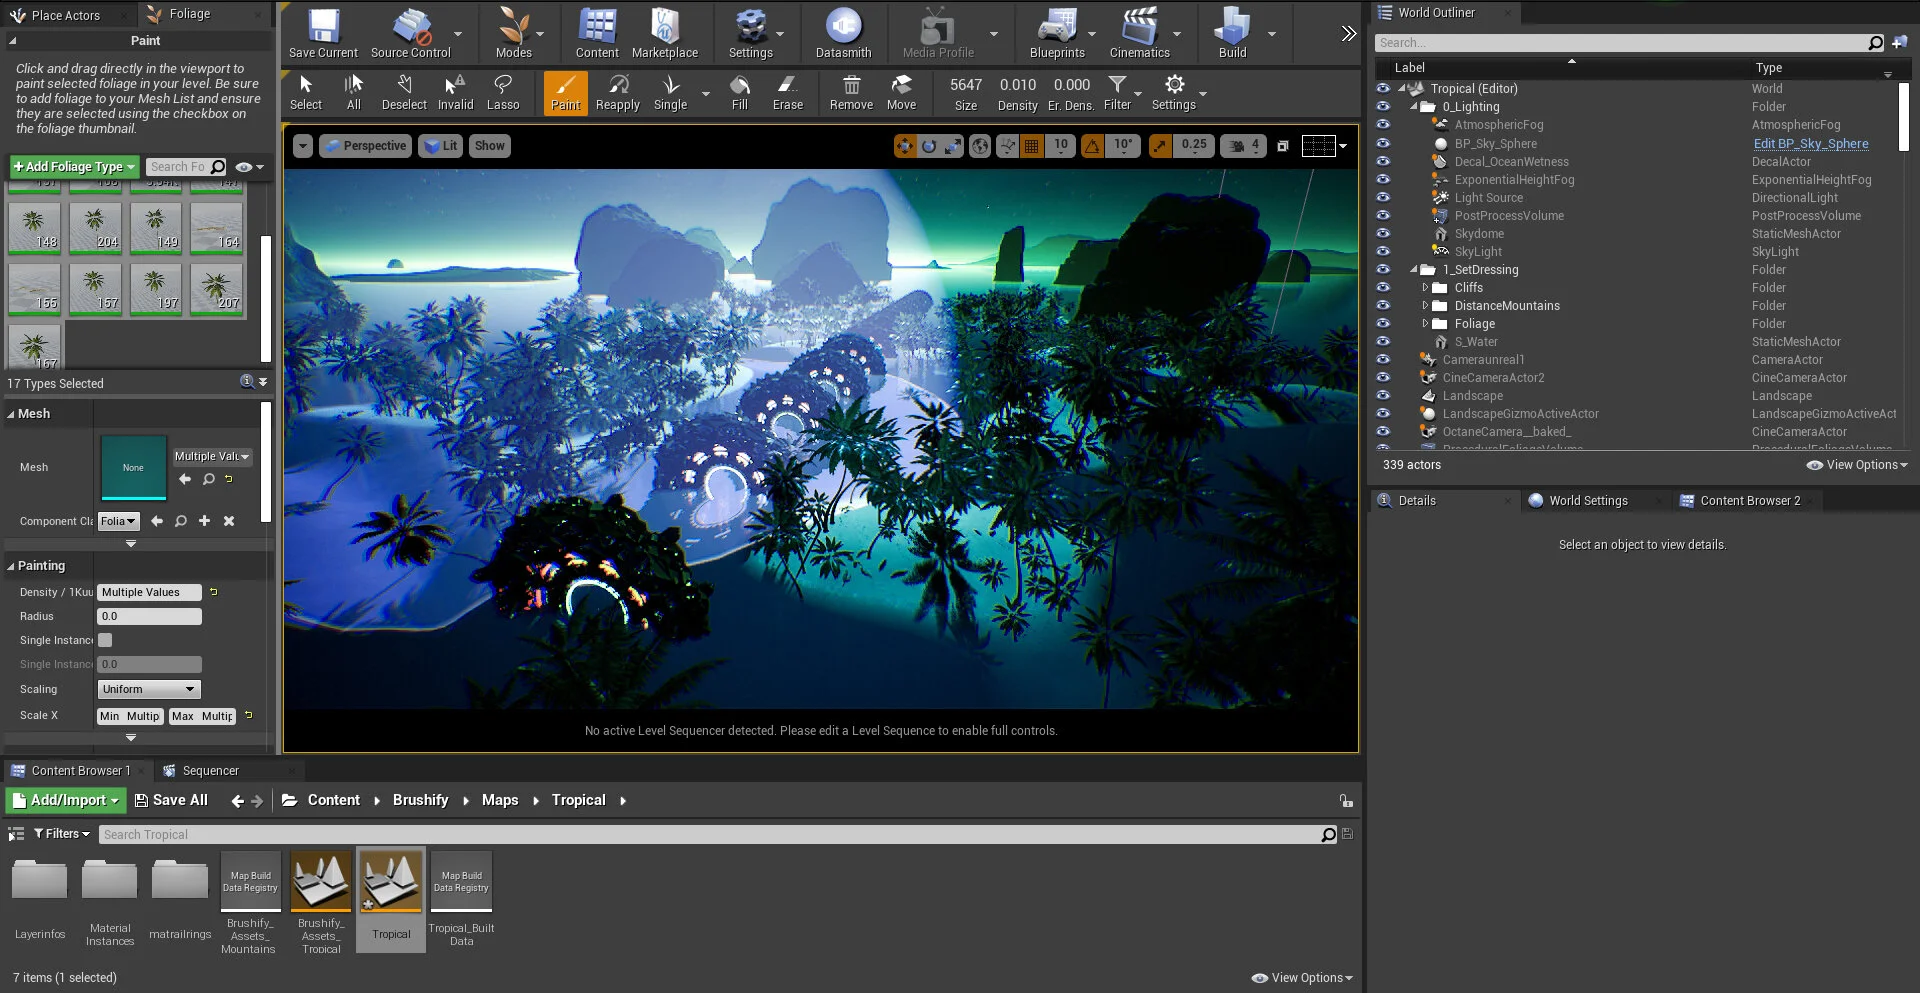Switch to the Sequencer tab
This screenshot has width=1920, height=993.
click(210, 771)
